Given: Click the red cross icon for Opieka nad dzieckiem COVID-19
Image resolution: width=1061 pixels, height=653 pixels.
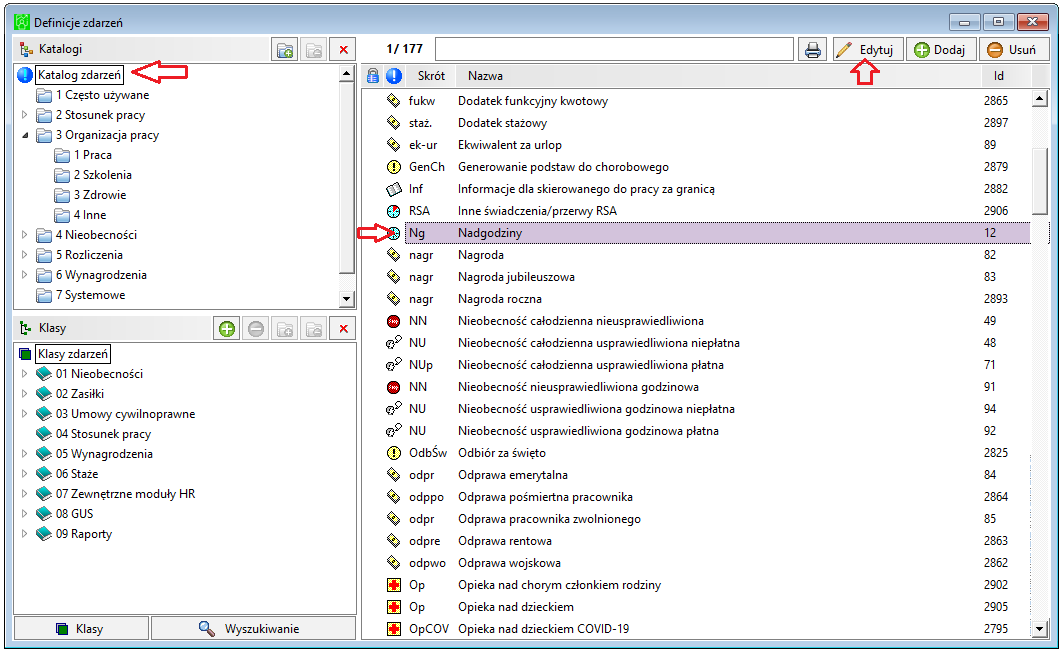Looking at the screenshot, I should [x=393, y=629].
